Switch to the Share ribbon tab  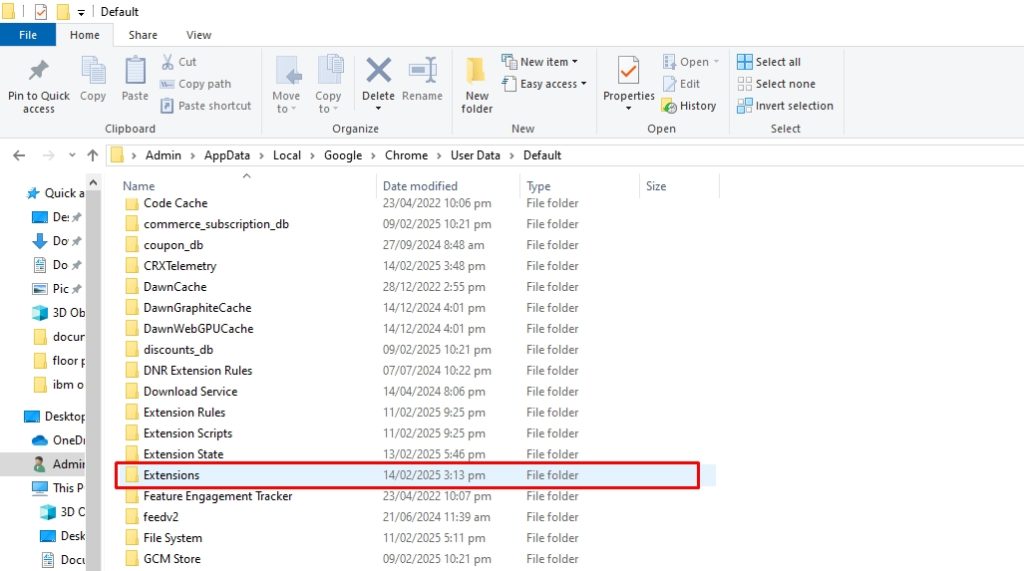[x=142, y=35]
